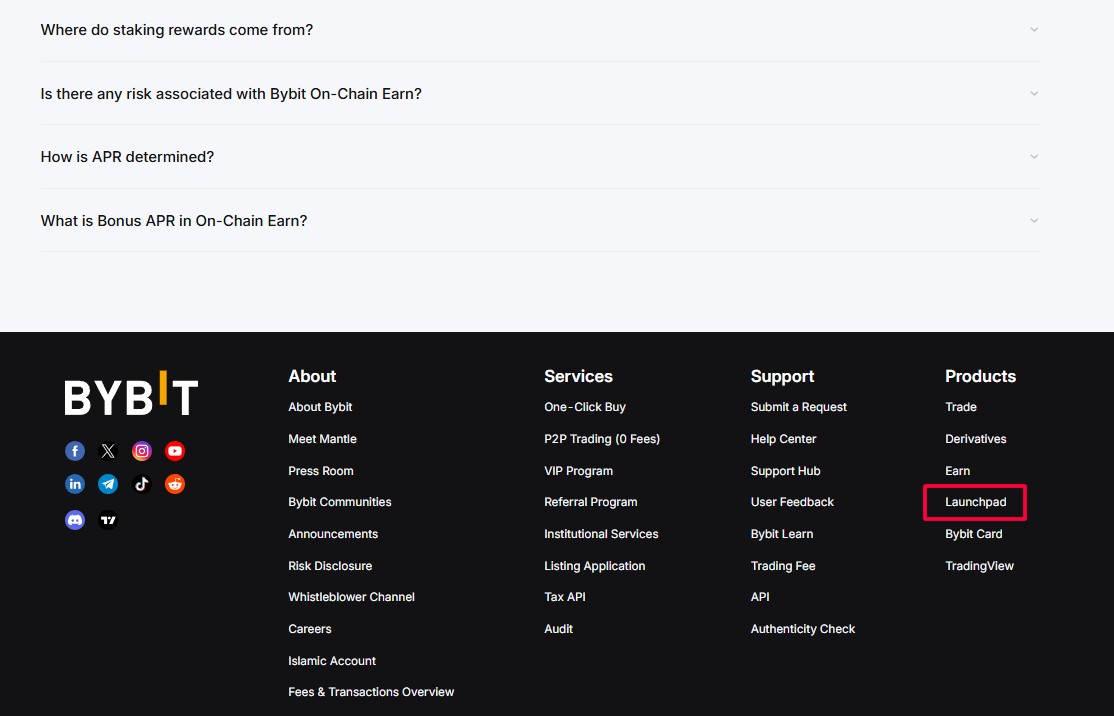Viewport: 1114px width, 716px height.
Task: Open the Telegram social icon
Action: point(108,484)
